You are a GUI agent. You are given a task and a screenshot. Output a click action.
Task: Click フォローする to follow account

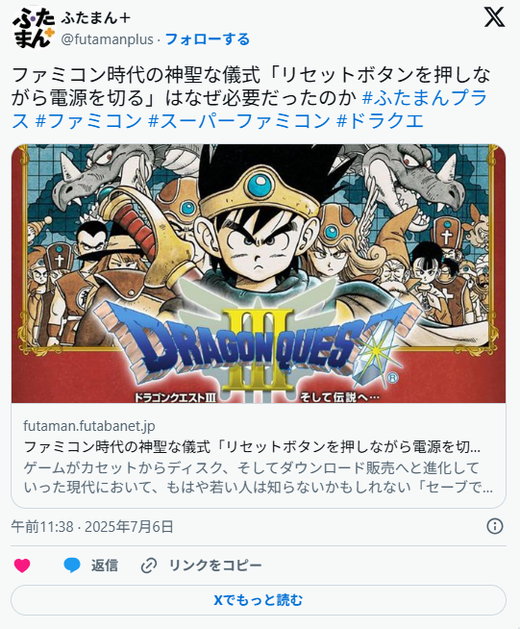[x=207, y=39]
